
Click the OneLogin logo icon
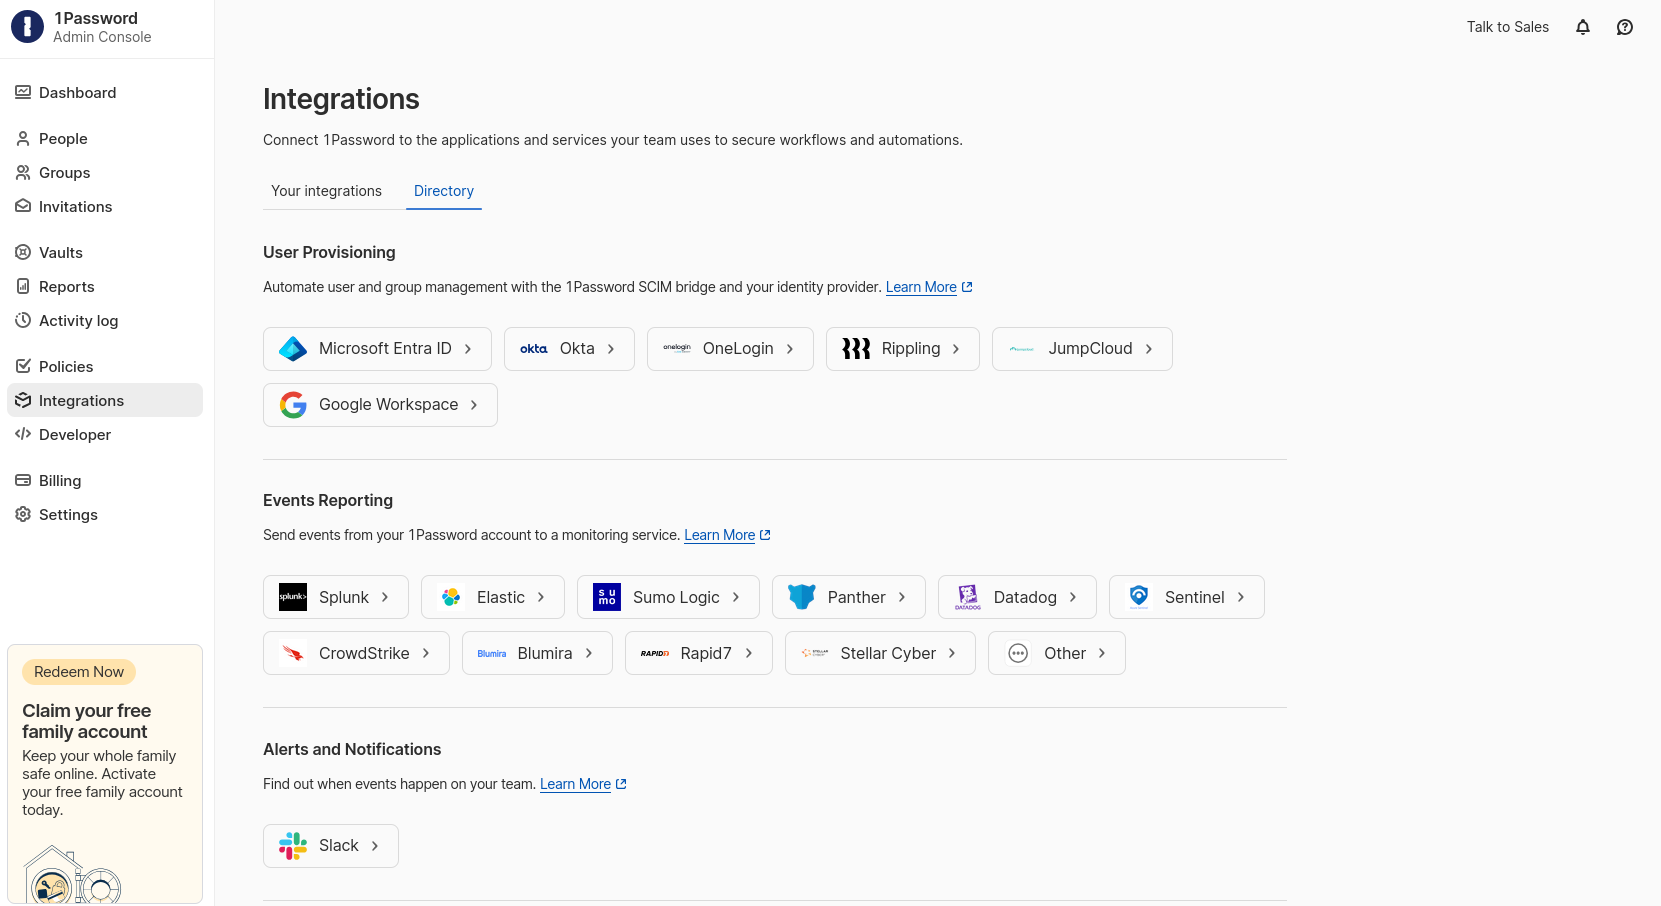(x=677, y=349)
